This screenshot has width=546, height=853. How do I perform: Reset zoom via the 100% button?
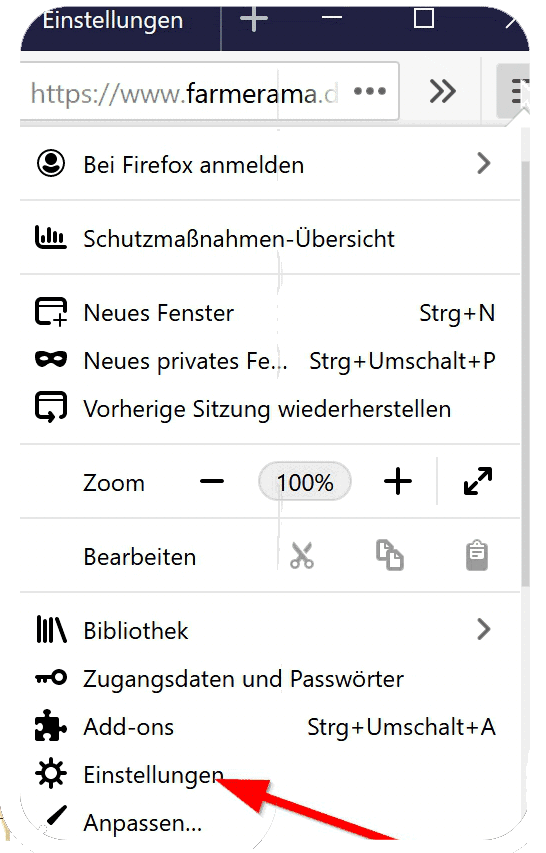(x=305, y=482)
